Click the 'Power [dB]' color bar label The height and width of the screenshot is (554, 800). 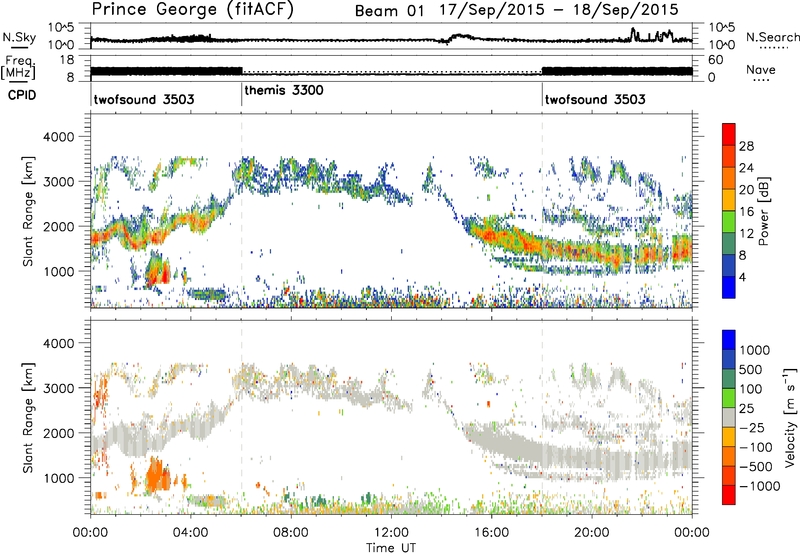[764, 211]
